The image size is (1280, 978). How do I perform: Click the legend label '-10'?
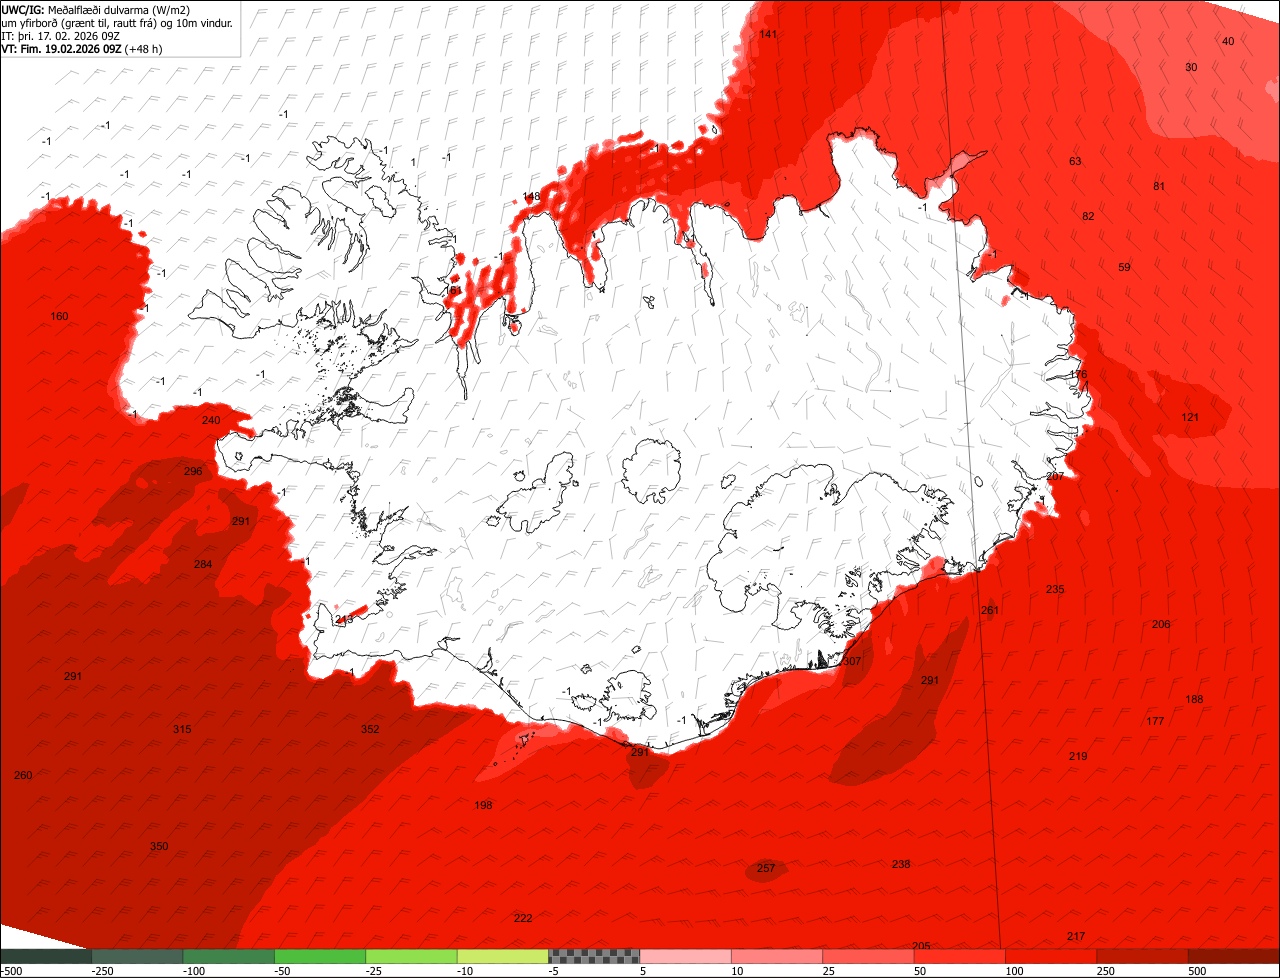[465, 971]
